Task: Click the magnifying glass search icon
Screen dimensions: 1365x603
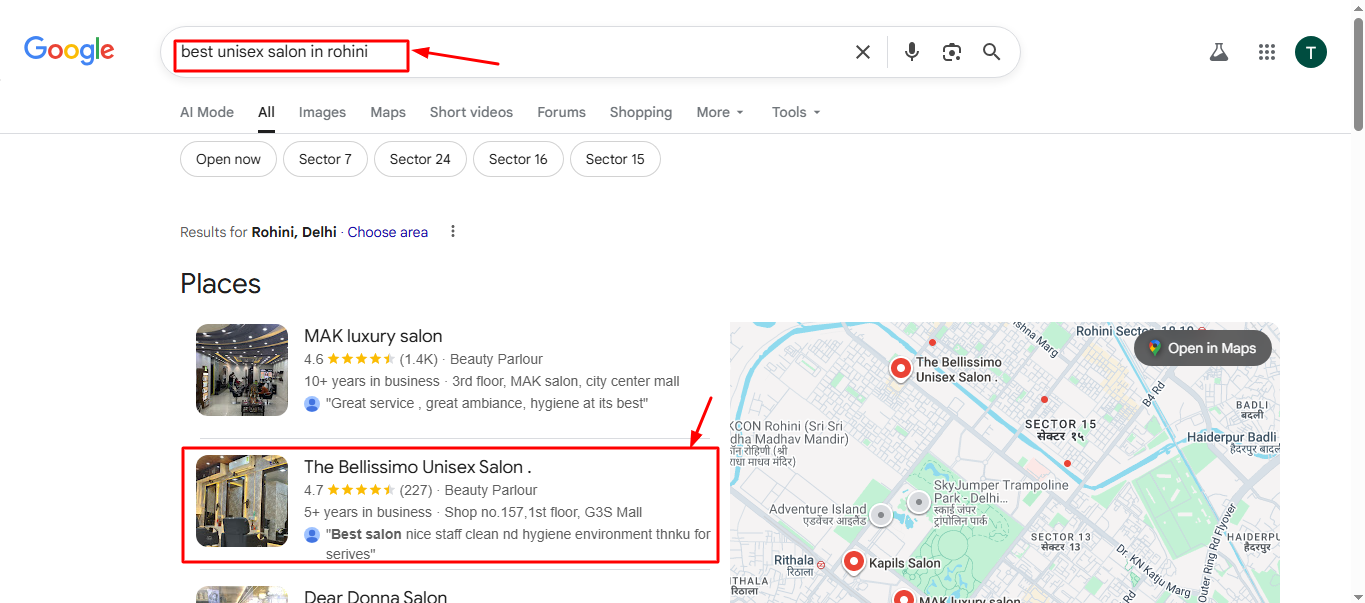Action: pos(991,52)
